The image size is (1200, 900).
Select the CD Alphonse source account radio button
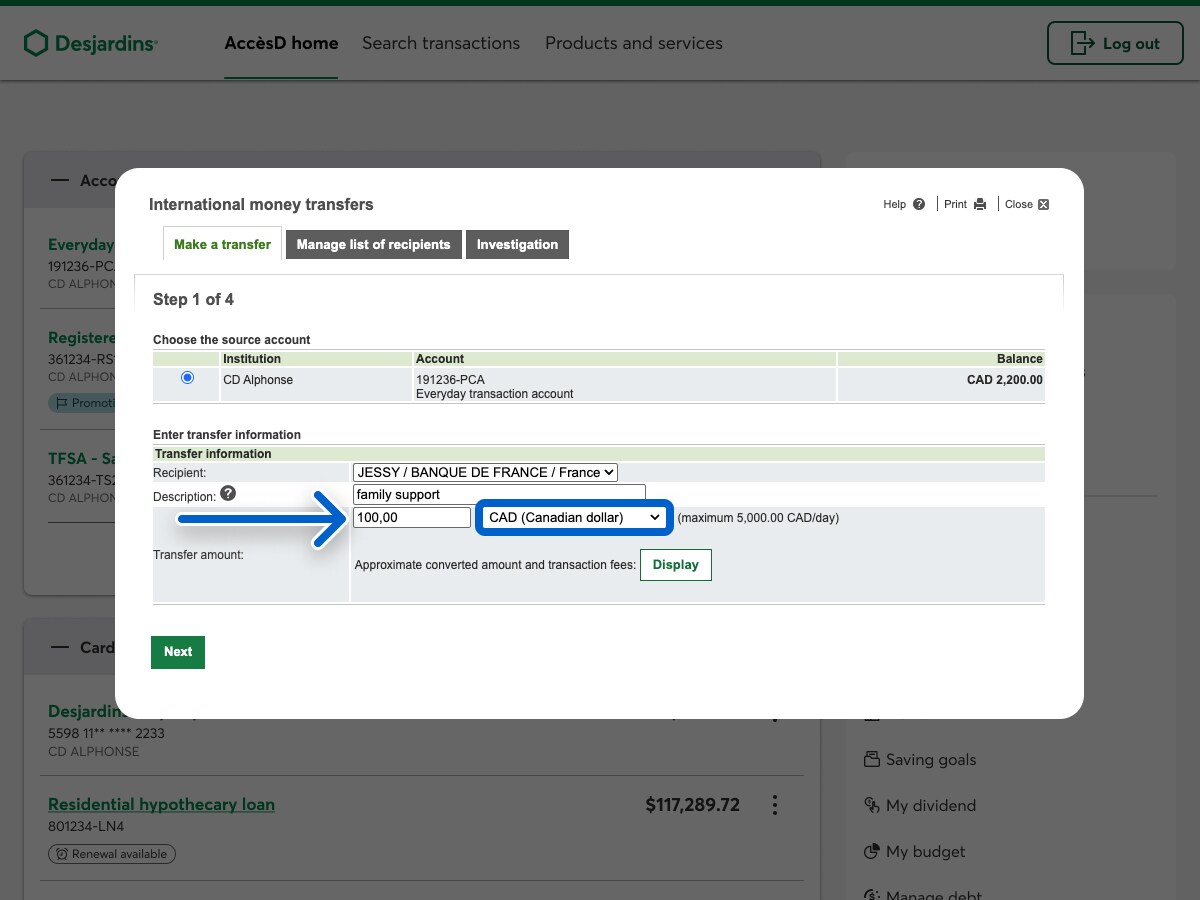pos(187,378)
